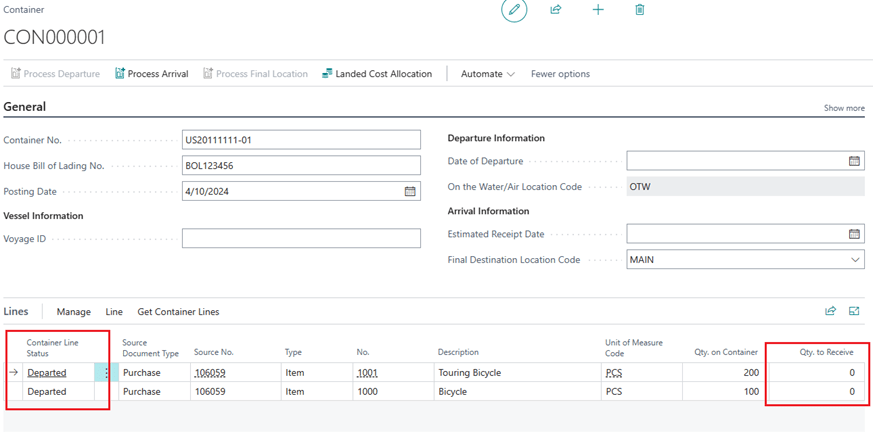This screenshot has width=873, height=436.
Task: Click the Voyage ID input field
Action: click(x=301, y=238)
